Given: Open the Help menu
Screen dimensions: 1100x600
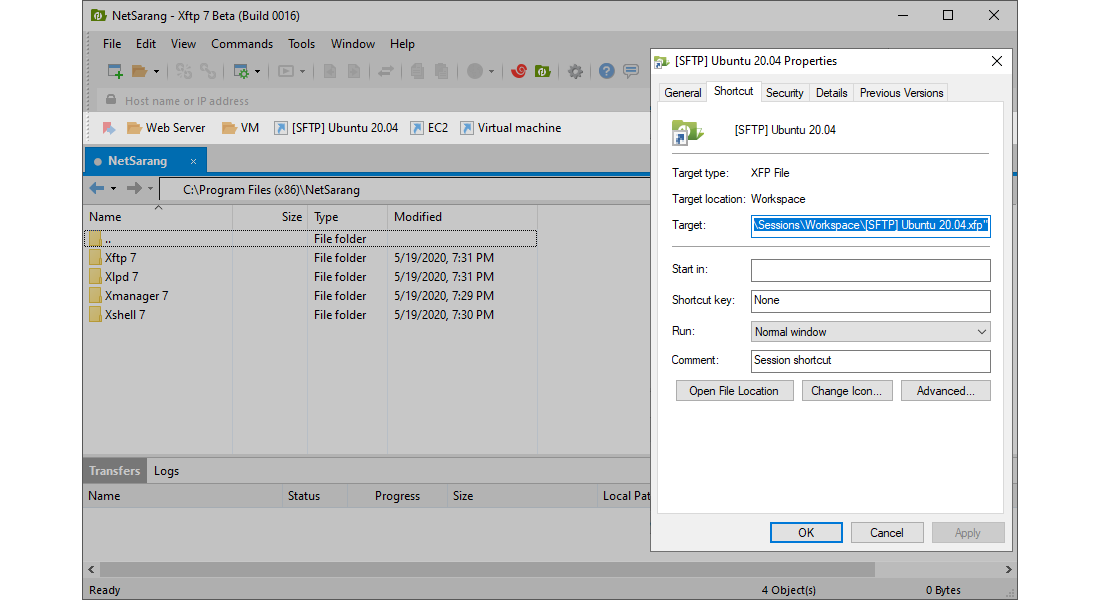Looking at the screenshot, I should 402,44.
